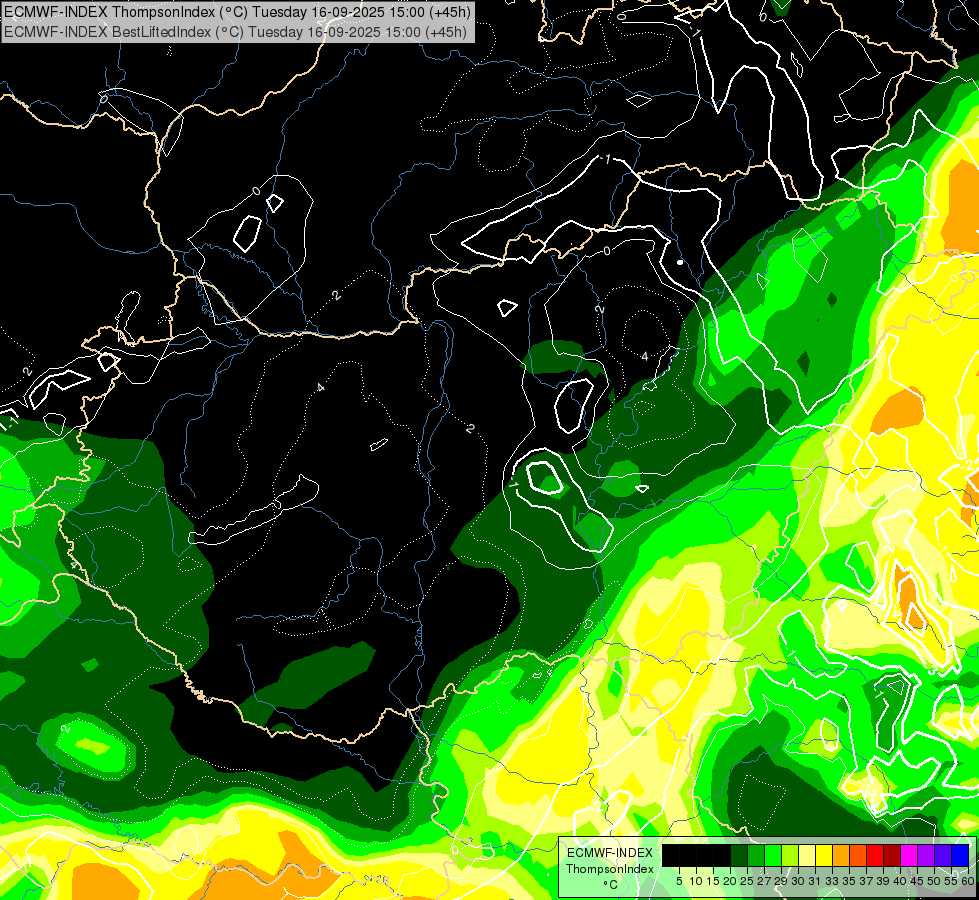
Task: Choose the orange-red 35–37 legend swatch
Action: 858,856
